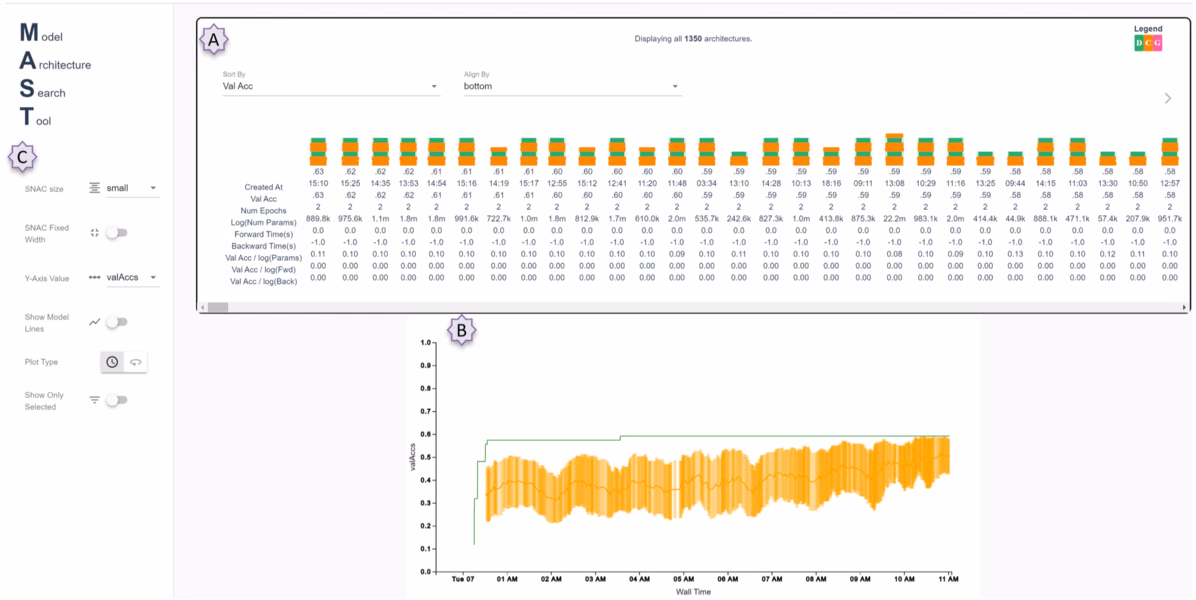1196x600 pixels.
Task: Select architecture created at 13:53
Action: (x=408, y=151)
